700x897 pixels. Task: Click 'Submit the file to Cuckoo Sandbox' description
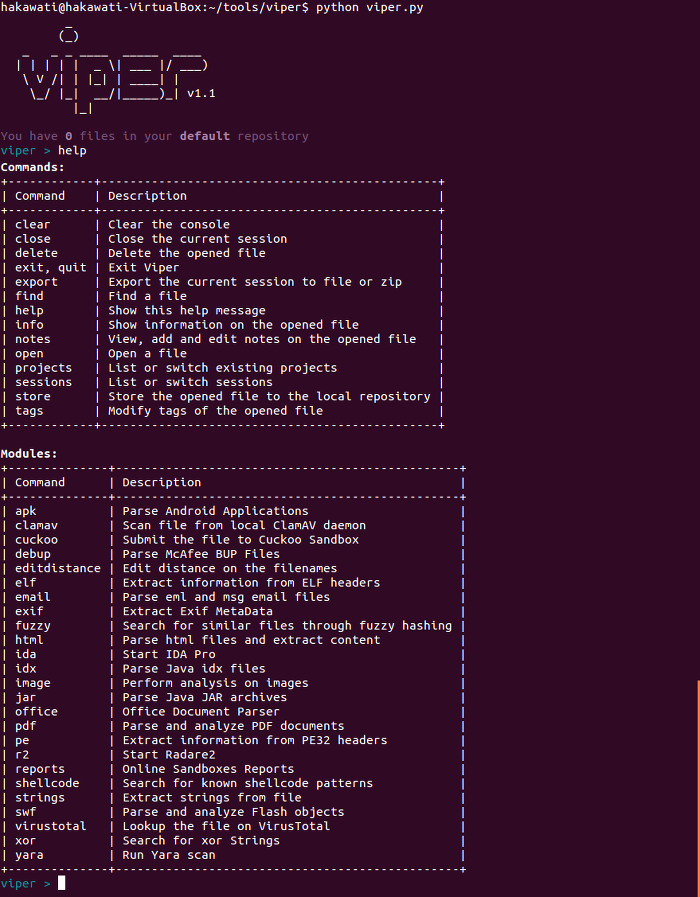[241, 539]
